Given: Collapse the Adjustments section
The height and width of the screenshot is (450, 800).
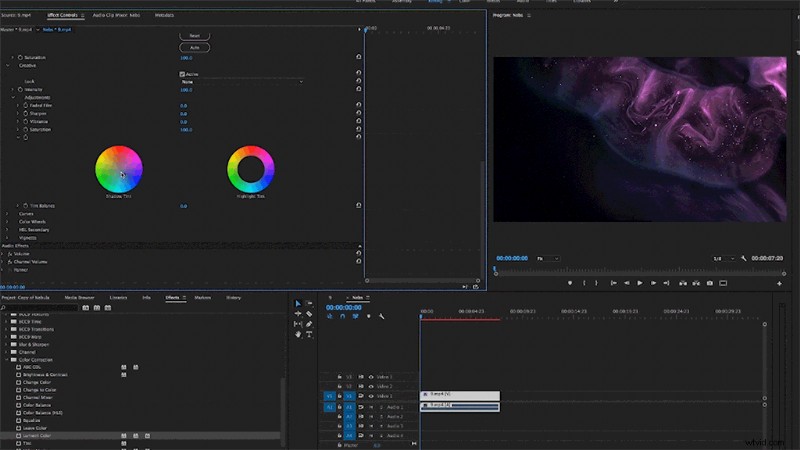Looking at the screenshot, I should point(13,97).
